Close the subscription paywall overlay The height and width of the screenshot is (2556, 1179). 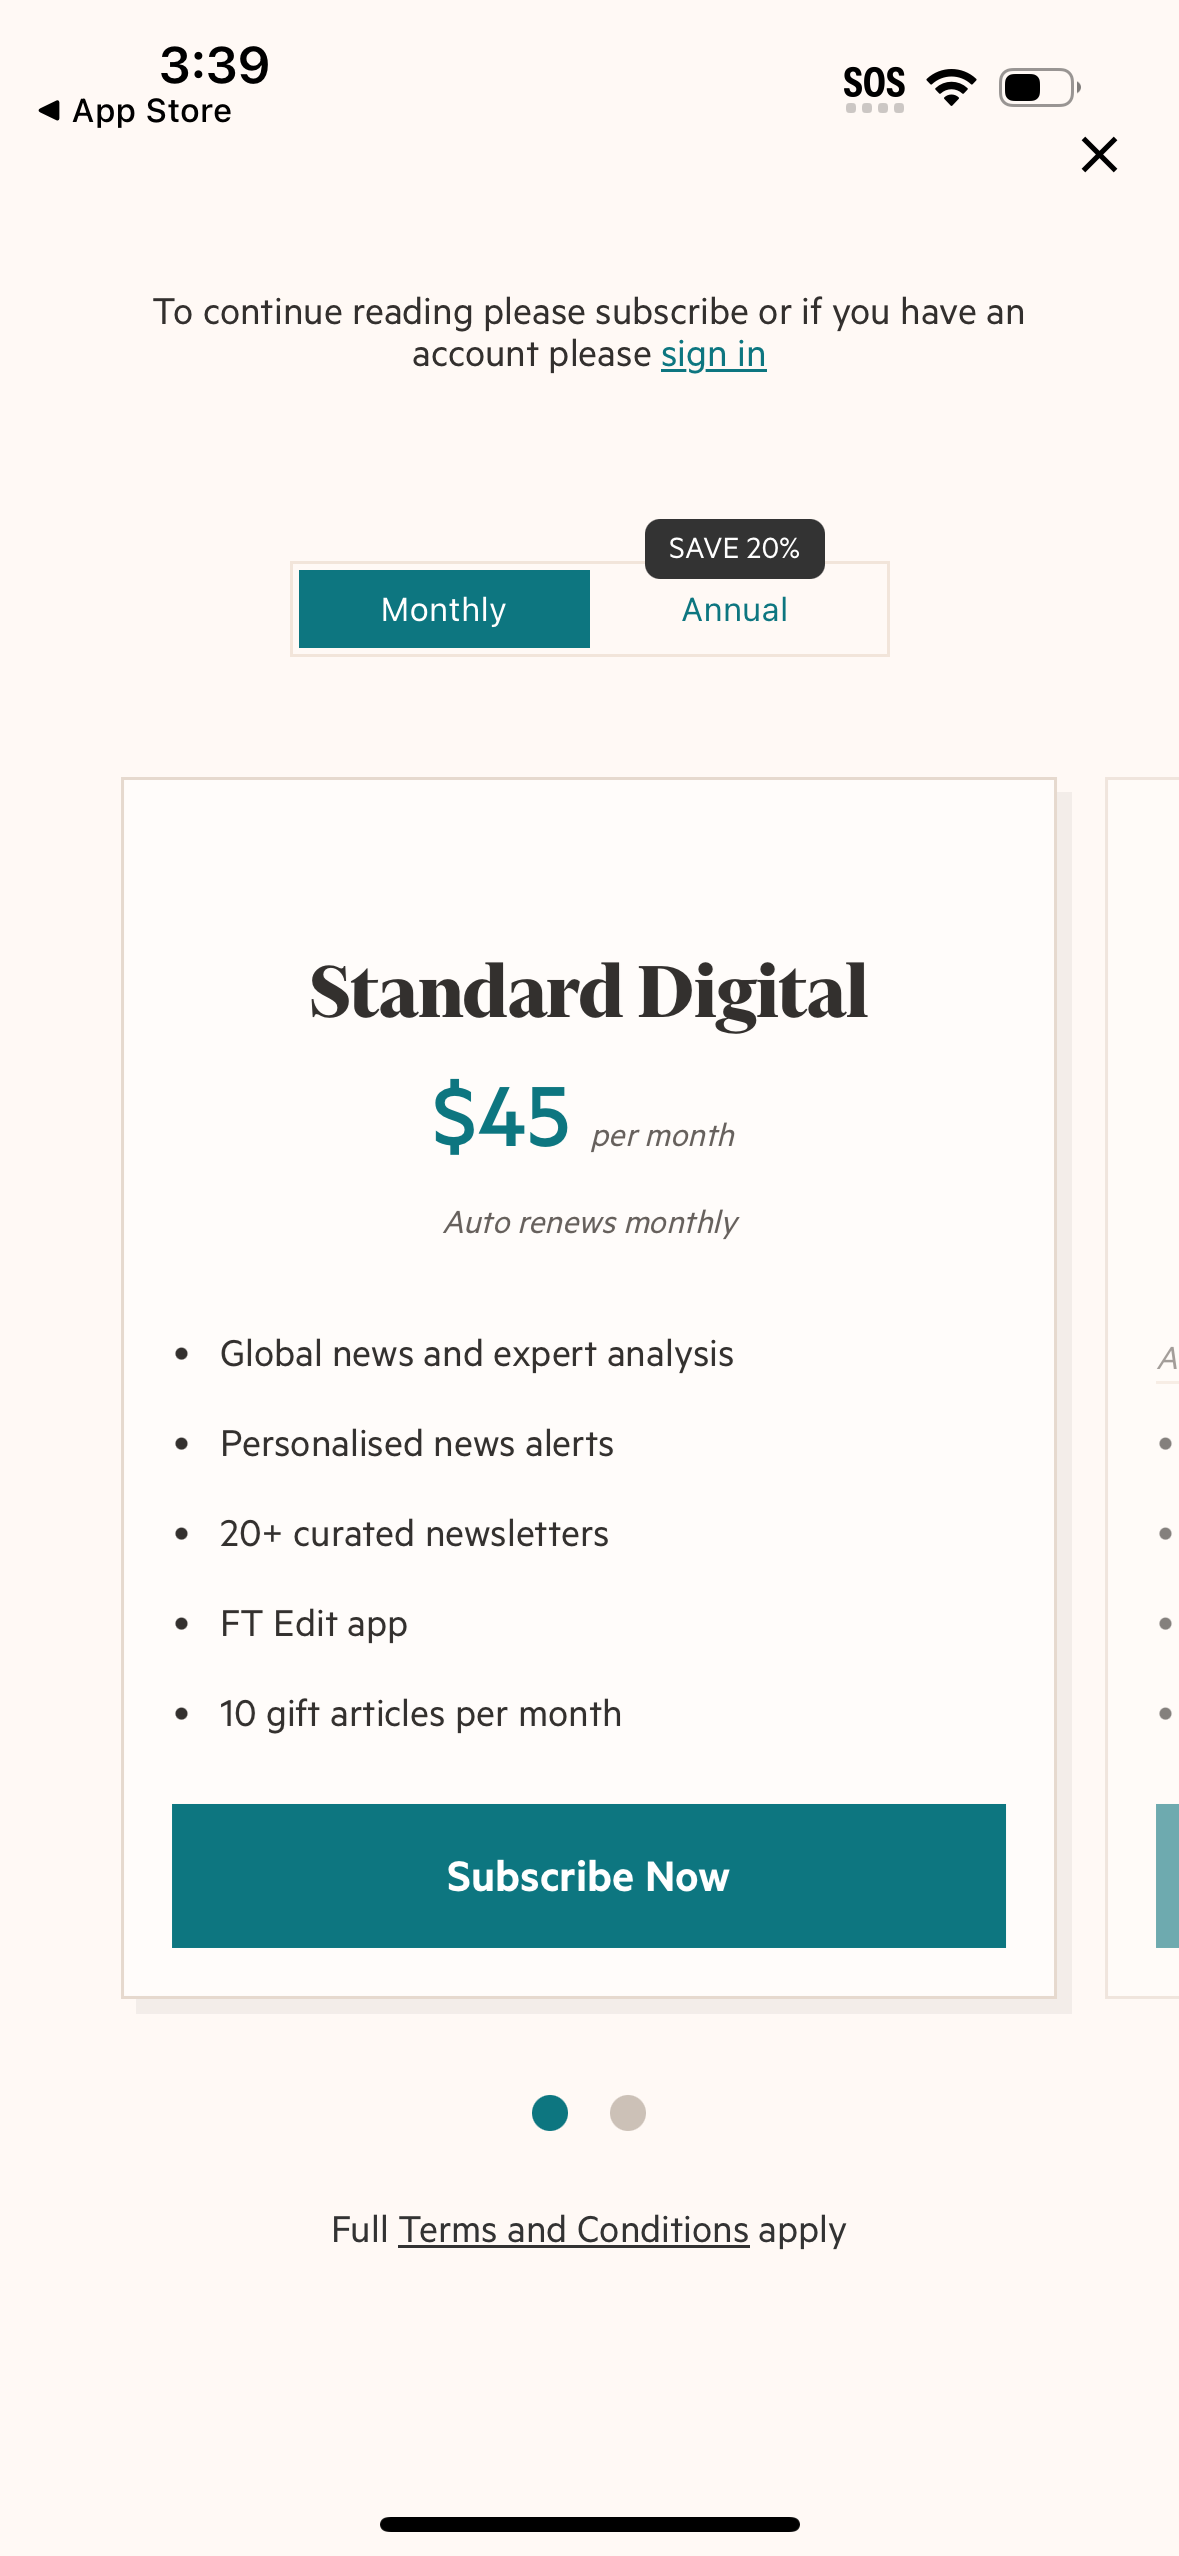[x=1098, y=155]
